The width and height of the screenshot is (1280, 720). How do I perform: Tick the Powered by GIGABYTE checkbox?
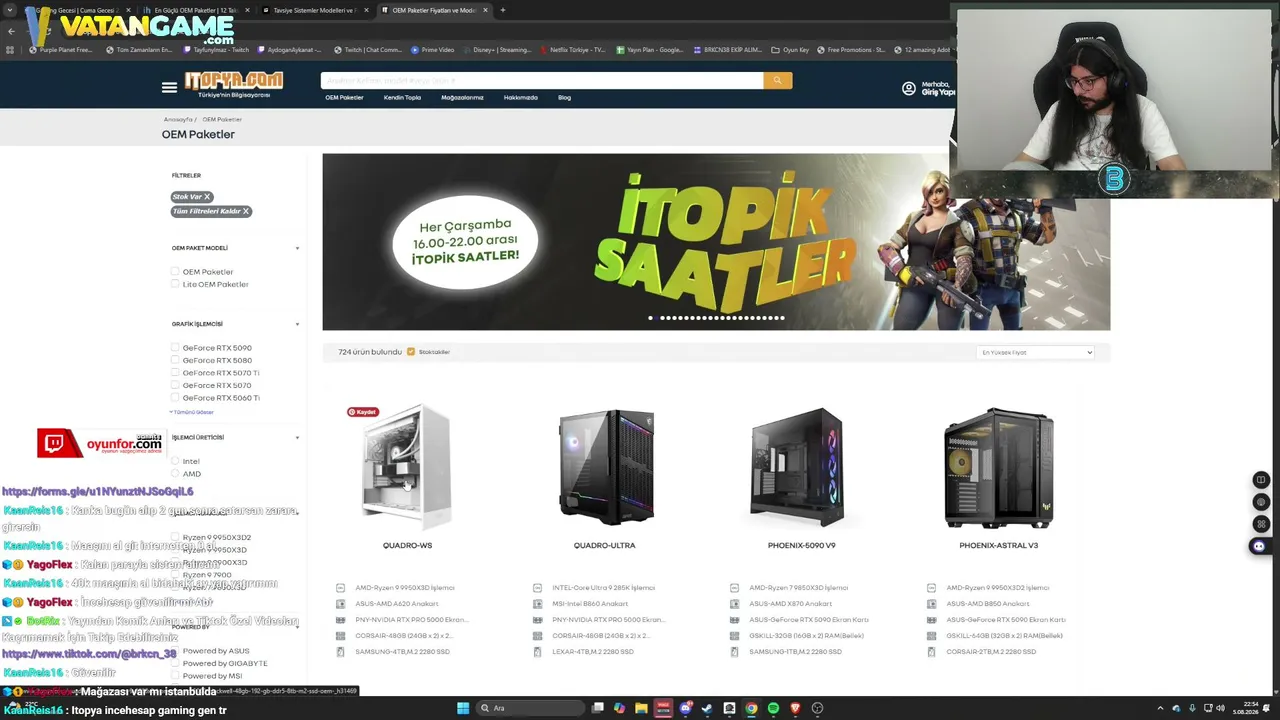coord(175,663)
